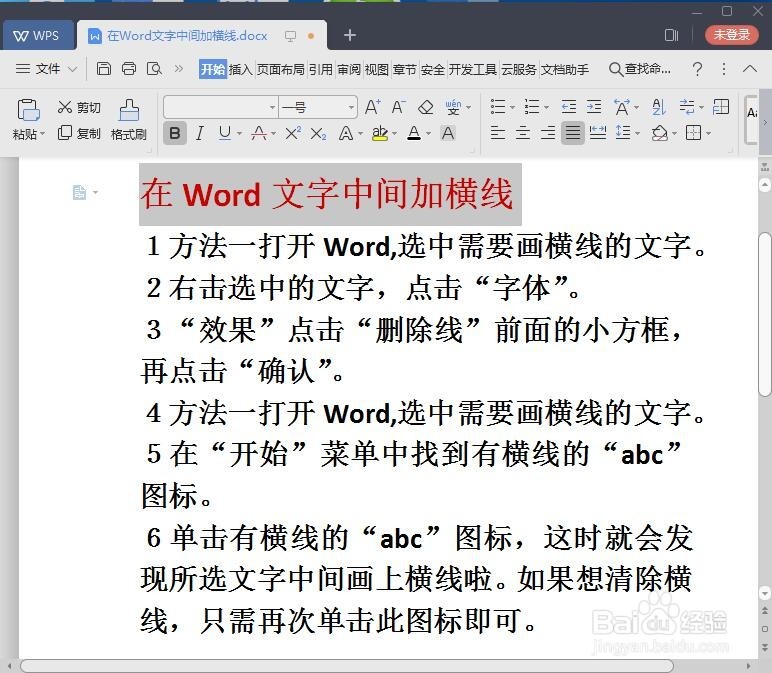Screen dimensions: 772x673
Task: Click the Cut (剪切) scissors button
Action: 79,107
